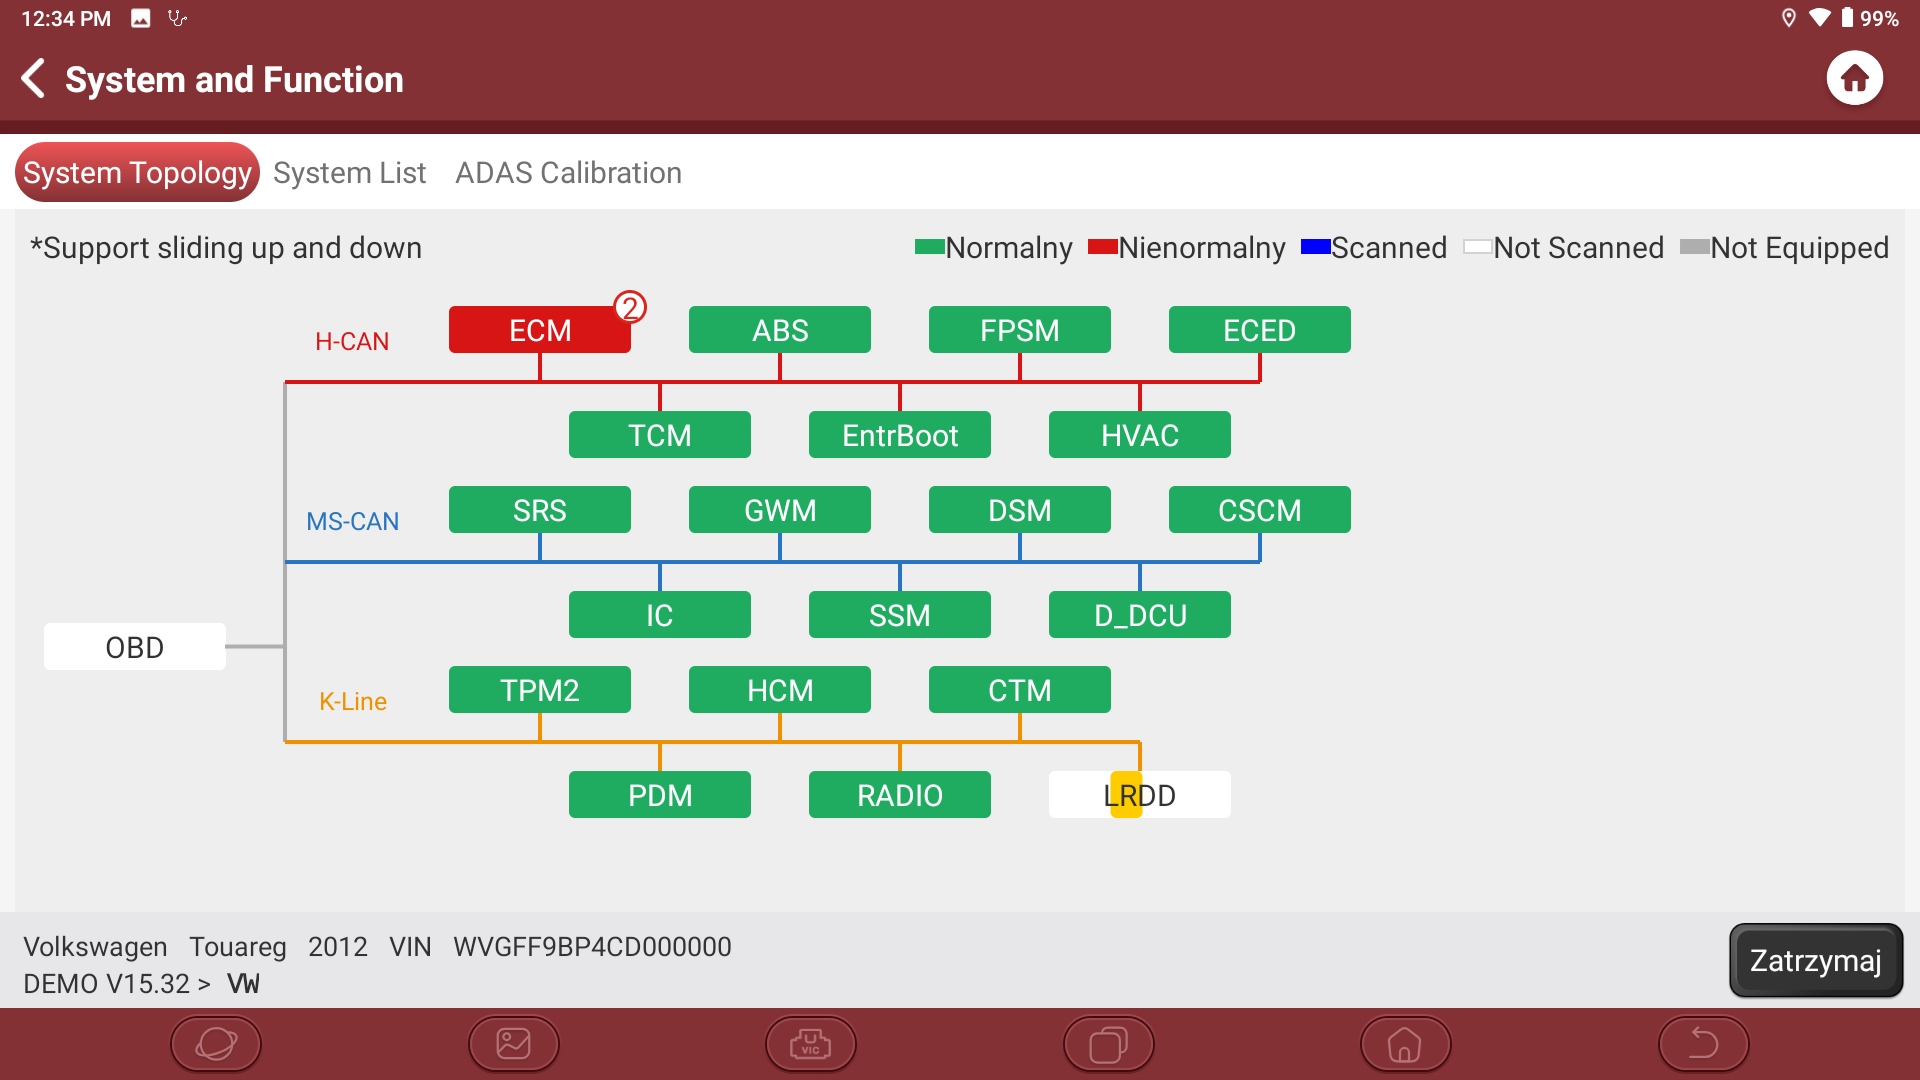Open the browser planet icon in bottom bar

pyautogui.click(x=216, y=1044)
